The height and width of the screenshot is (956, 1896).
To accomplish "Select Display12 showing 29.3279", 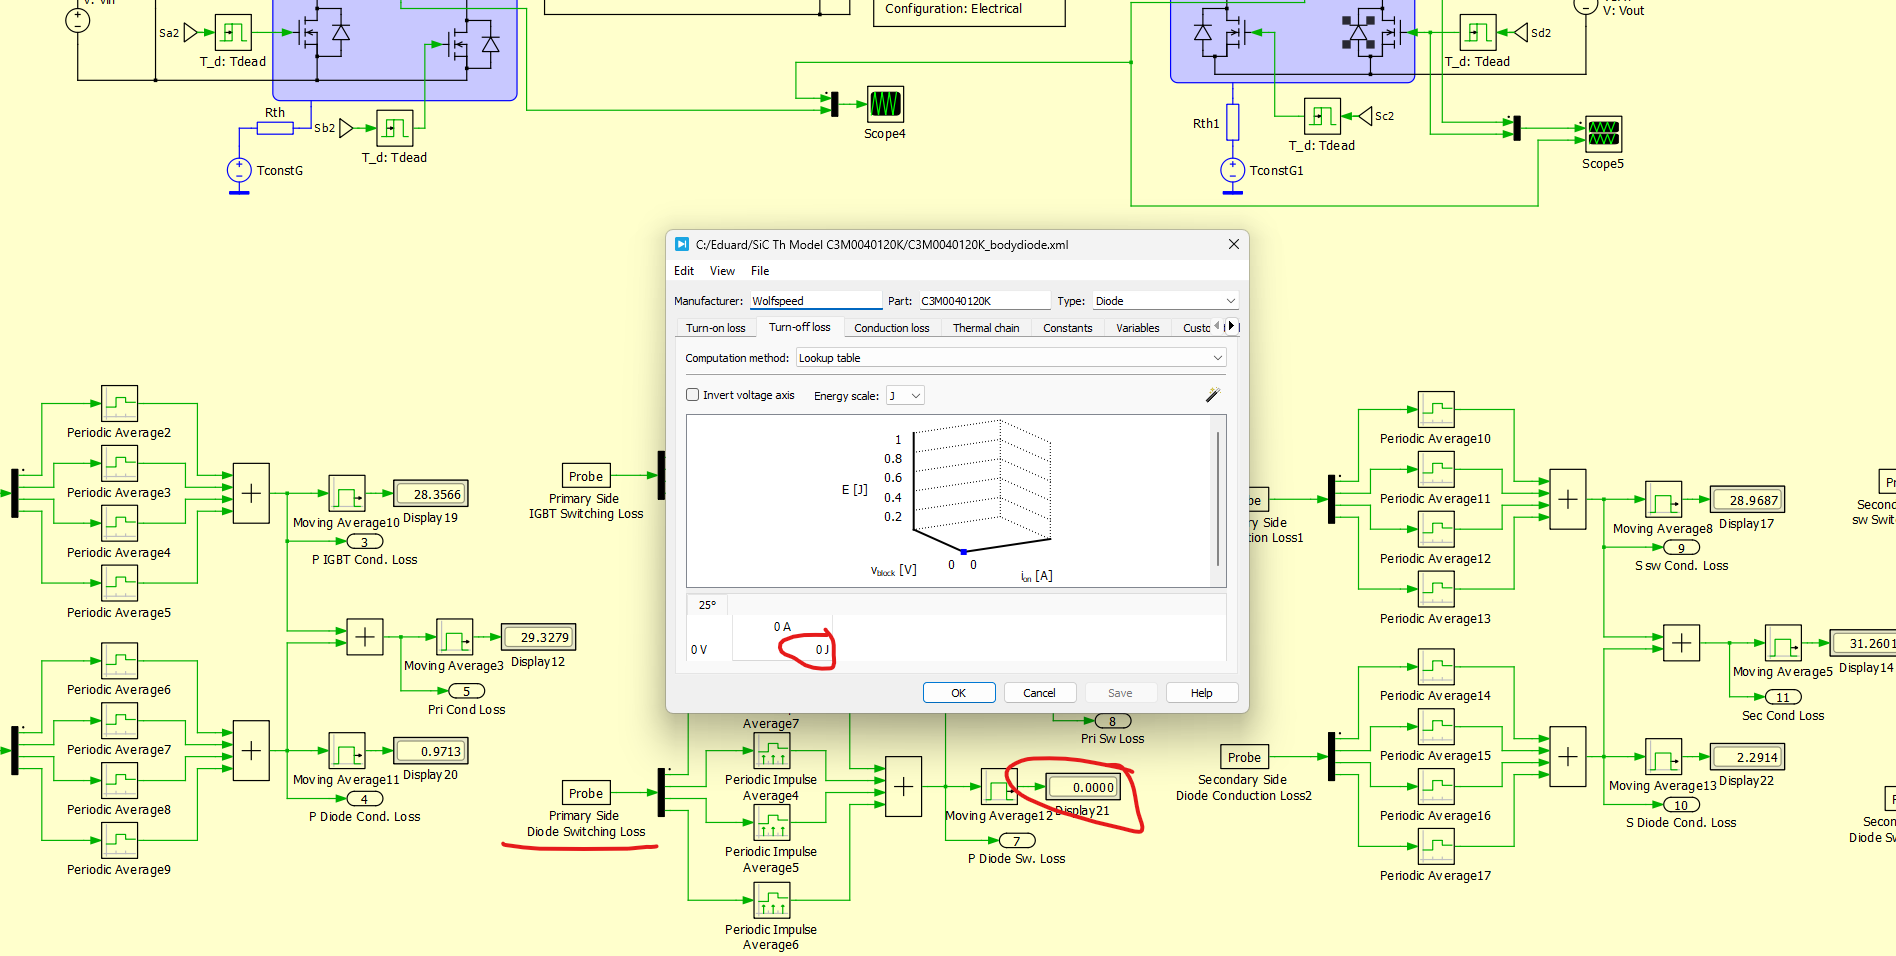I will tap(538, 637).
